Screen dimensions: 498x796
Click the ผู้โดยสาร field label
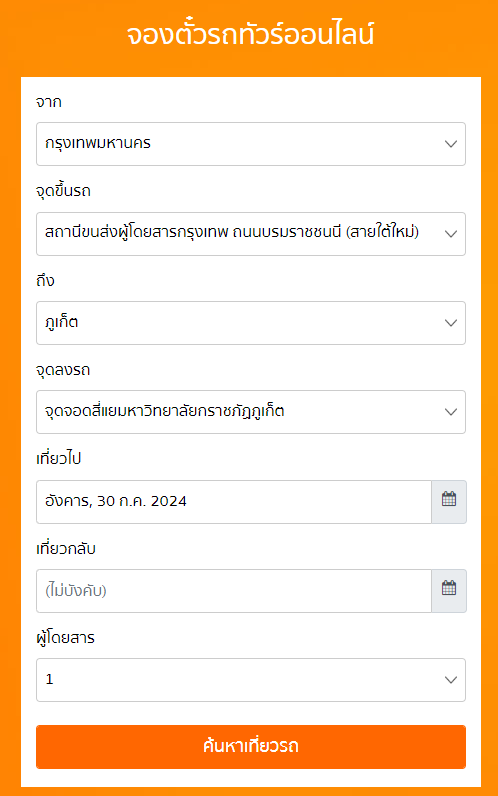pos(65,638)
